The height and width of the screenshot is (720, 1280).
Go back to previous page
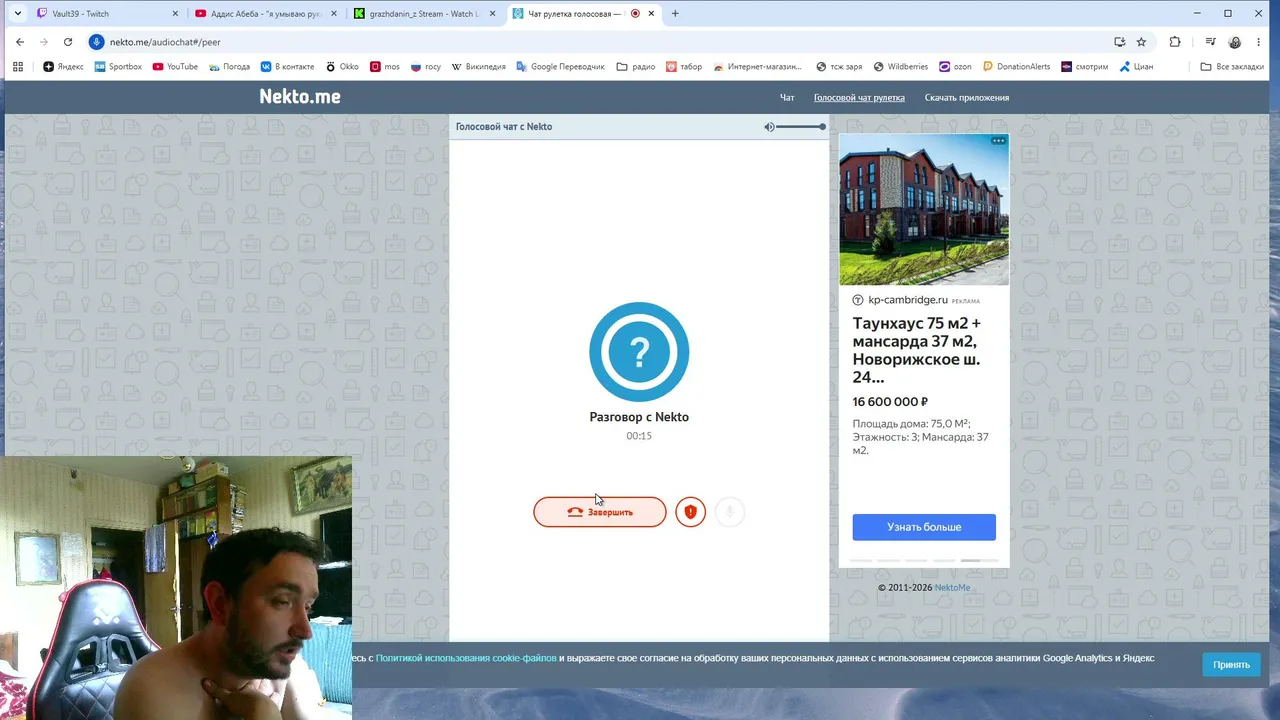click(19, 42)
